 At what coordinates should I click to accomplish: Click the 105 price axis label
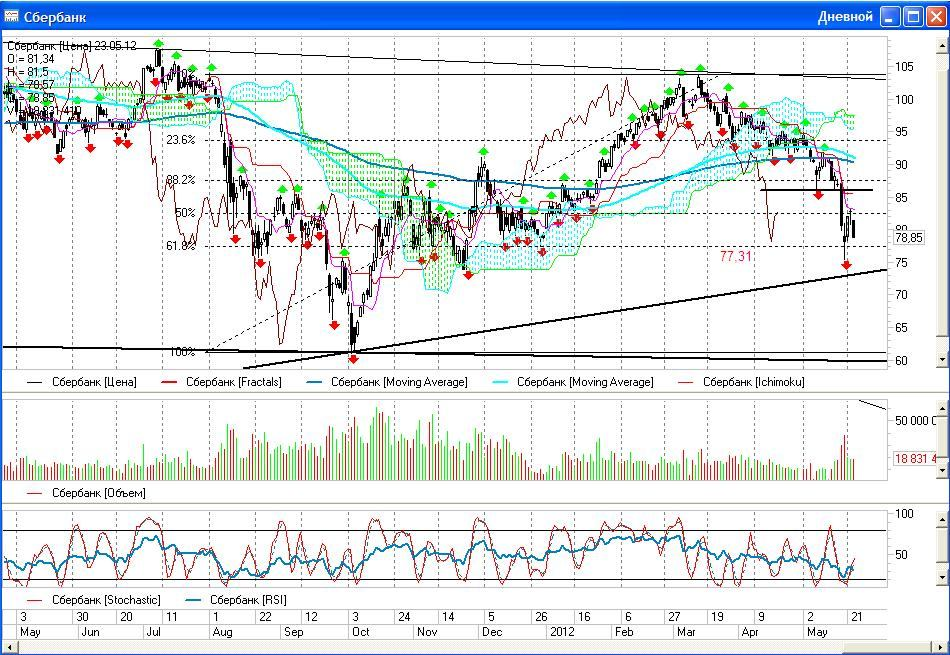coord(905,67)
